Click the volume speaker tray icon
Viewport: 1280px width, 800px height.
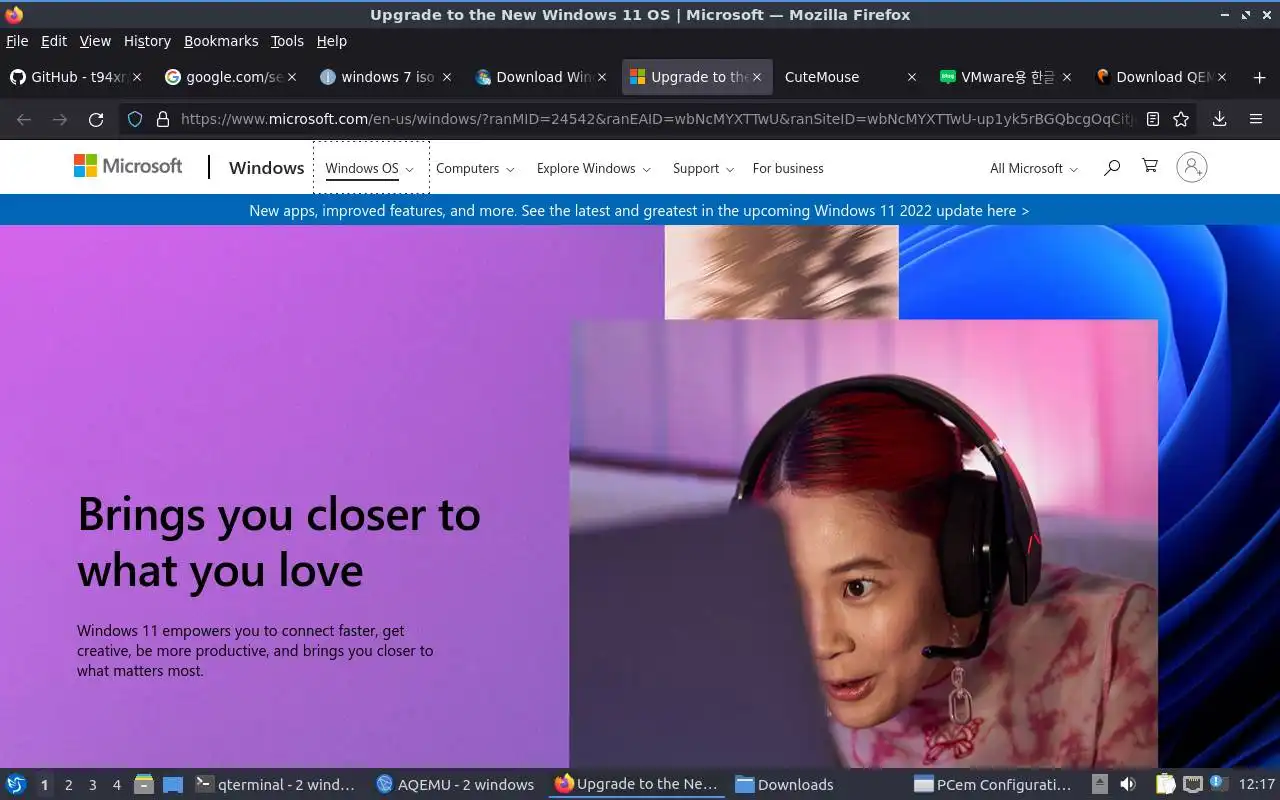pyautogui.click(x=1128, y=784)
